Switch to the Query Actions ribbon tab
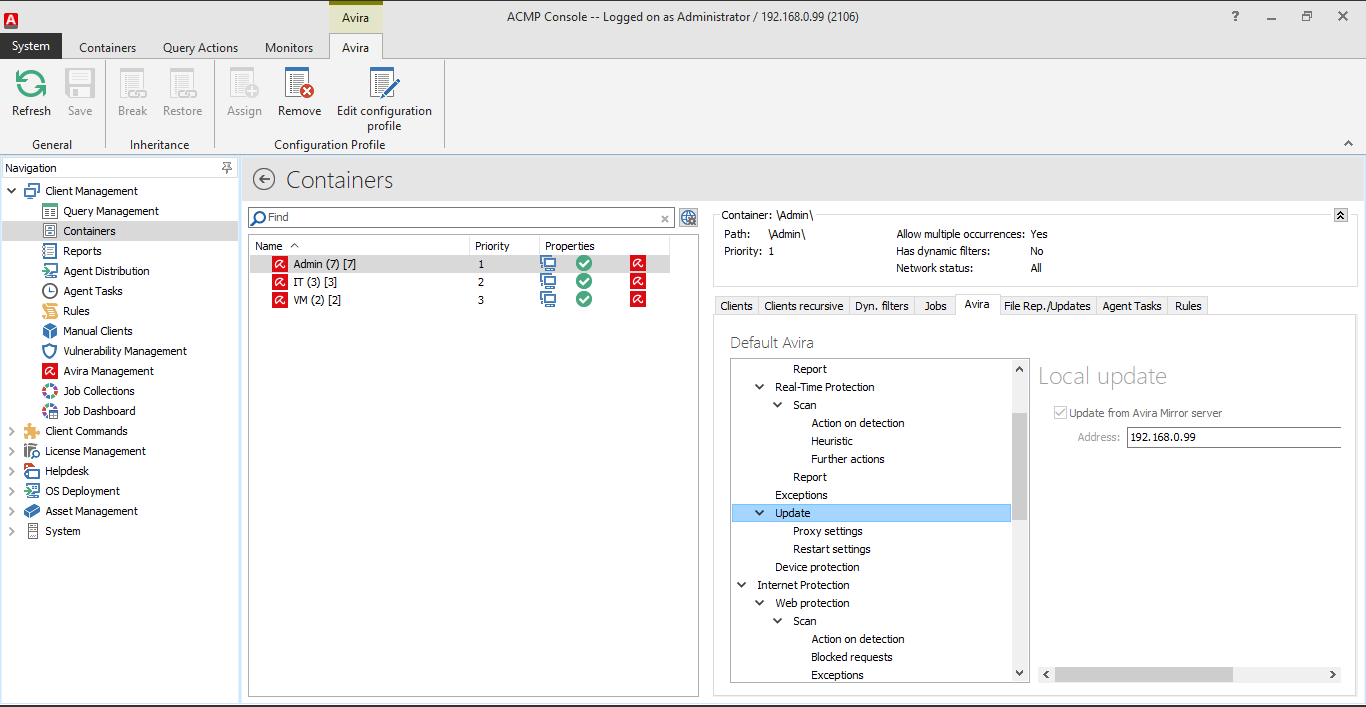Screen dimensions: 1366x707 point(200,47)
